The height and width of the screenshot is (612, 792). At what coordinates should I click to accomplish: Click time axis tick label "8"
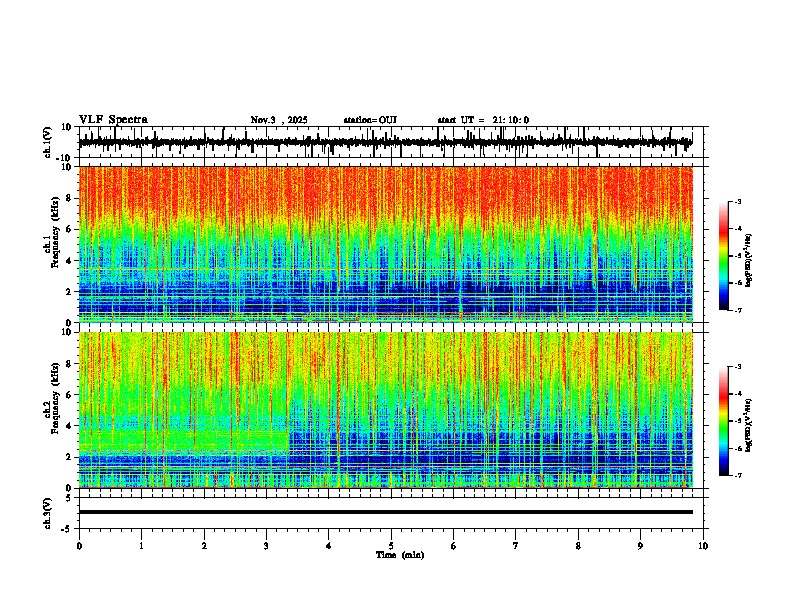[578, 546]
